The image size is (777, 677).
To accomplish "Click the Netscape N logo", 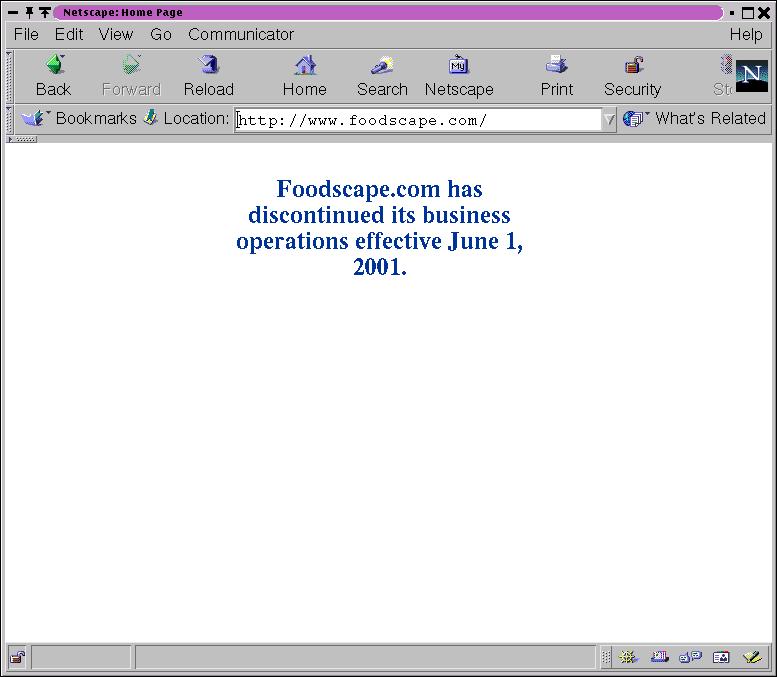I will click(x=752, y=76).
